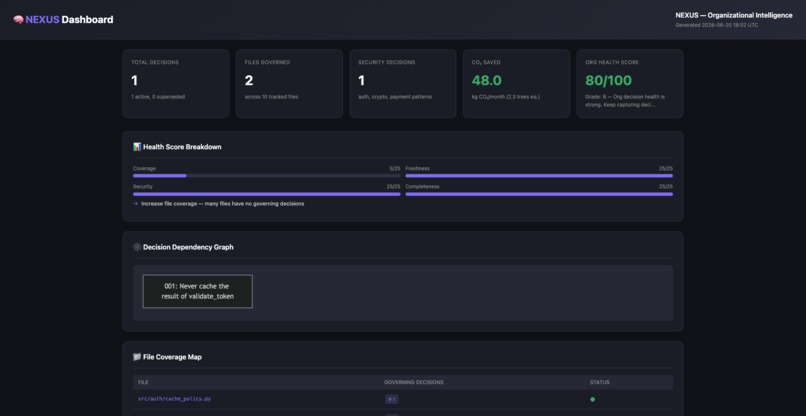Click the '1 active, 0 superseded' text

[x=158, y=97]
